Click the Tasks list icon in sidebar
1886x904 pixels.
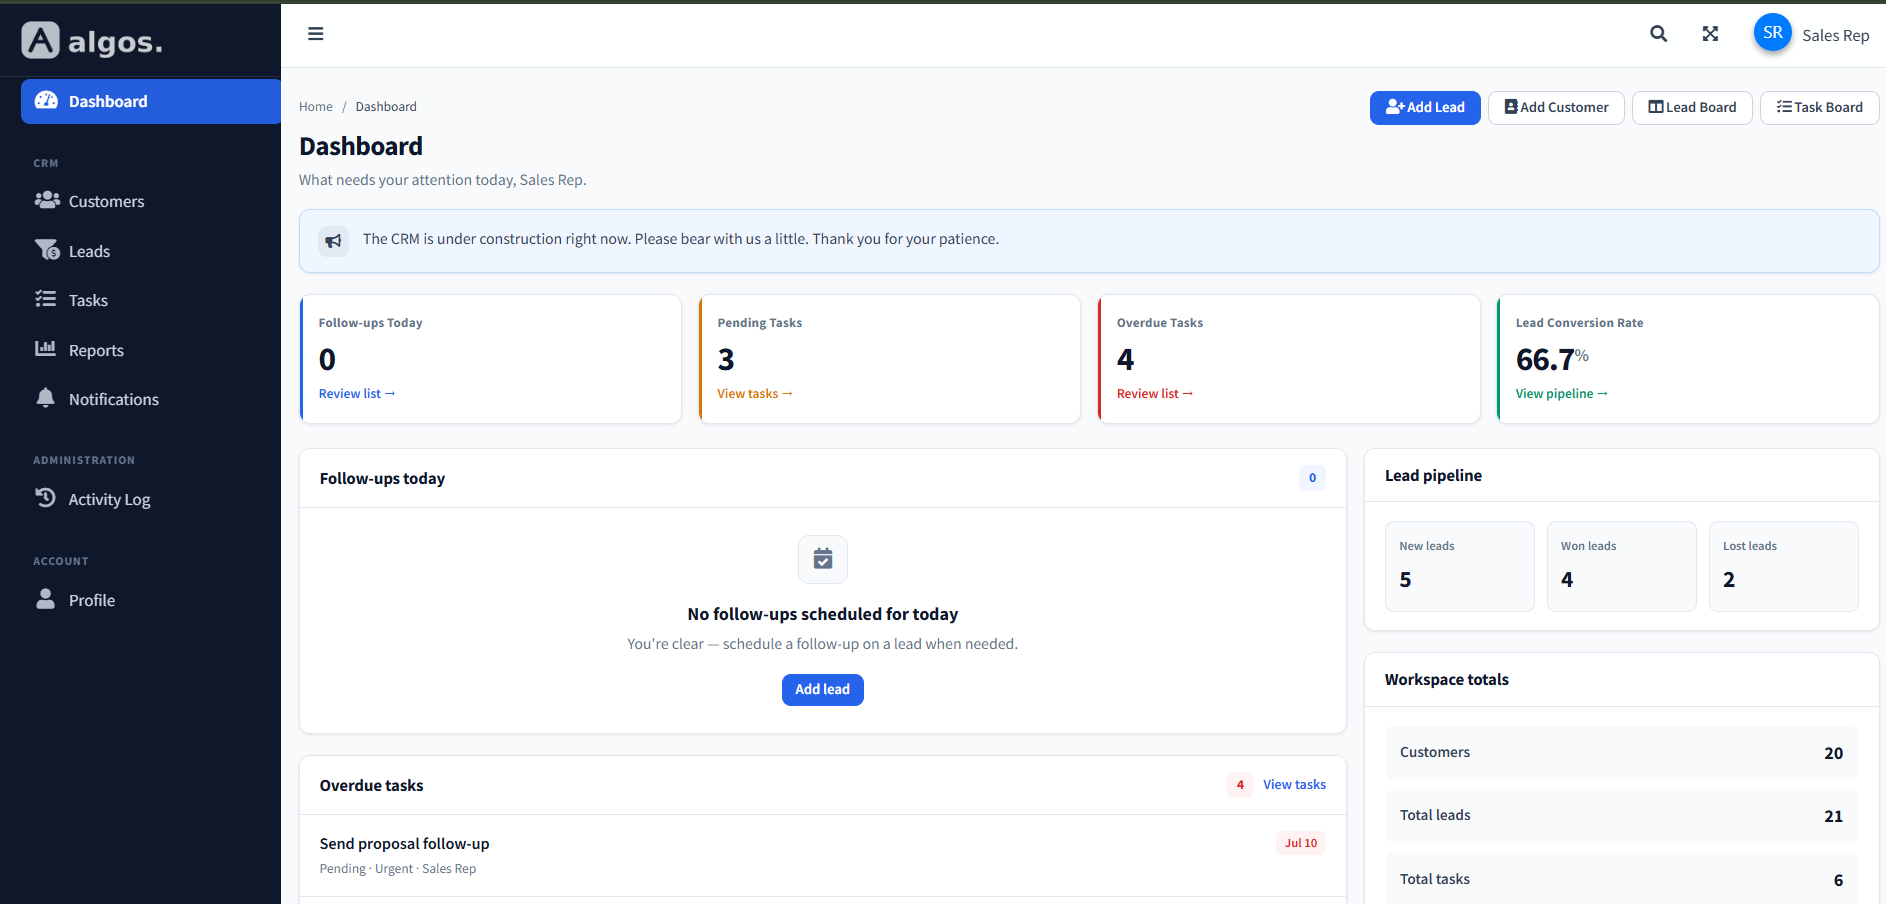tap(46, 299)
